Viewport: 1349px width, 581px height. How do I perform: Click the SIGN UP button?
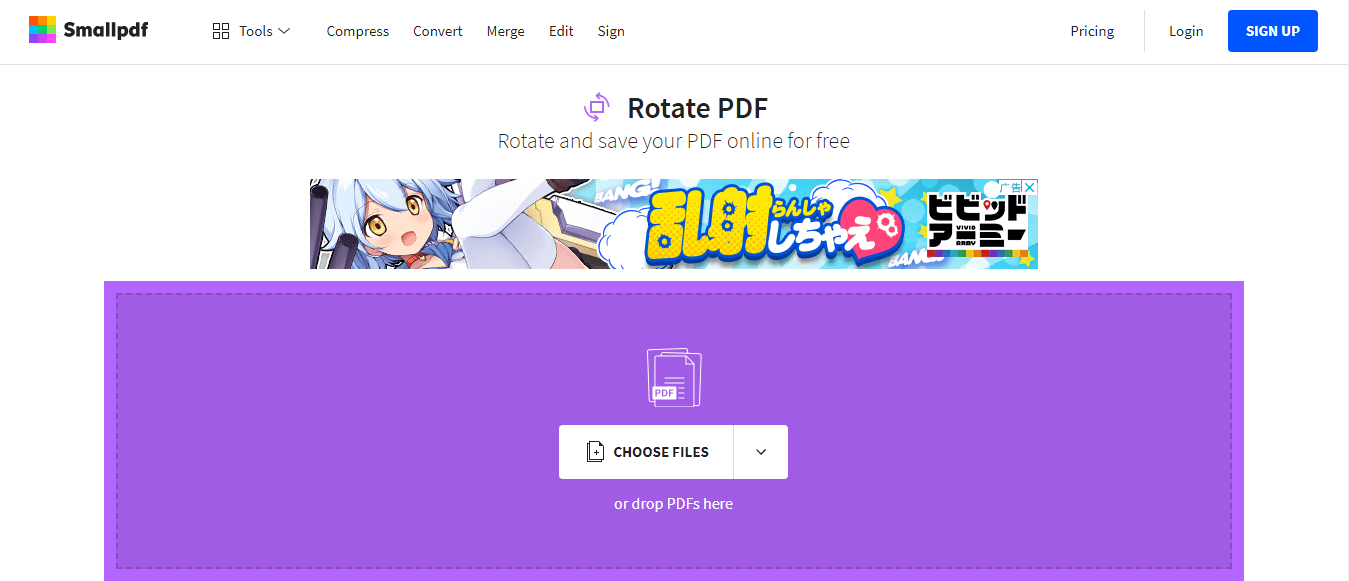pos(1273,31)
